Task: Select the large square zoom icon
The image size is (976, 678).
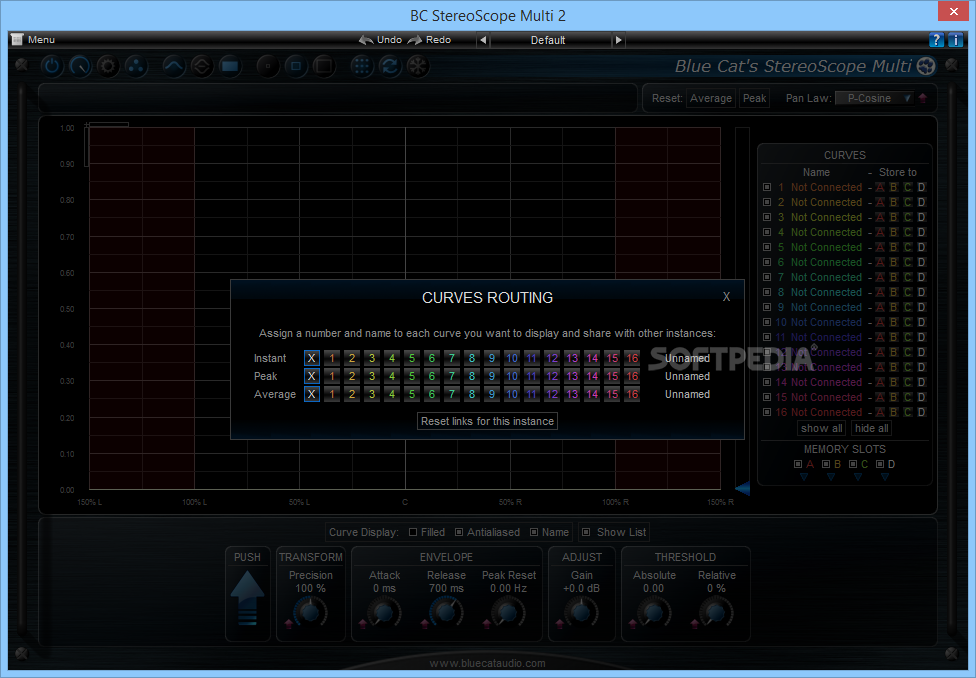Action: pyautogui.click(x=324, y=66)
